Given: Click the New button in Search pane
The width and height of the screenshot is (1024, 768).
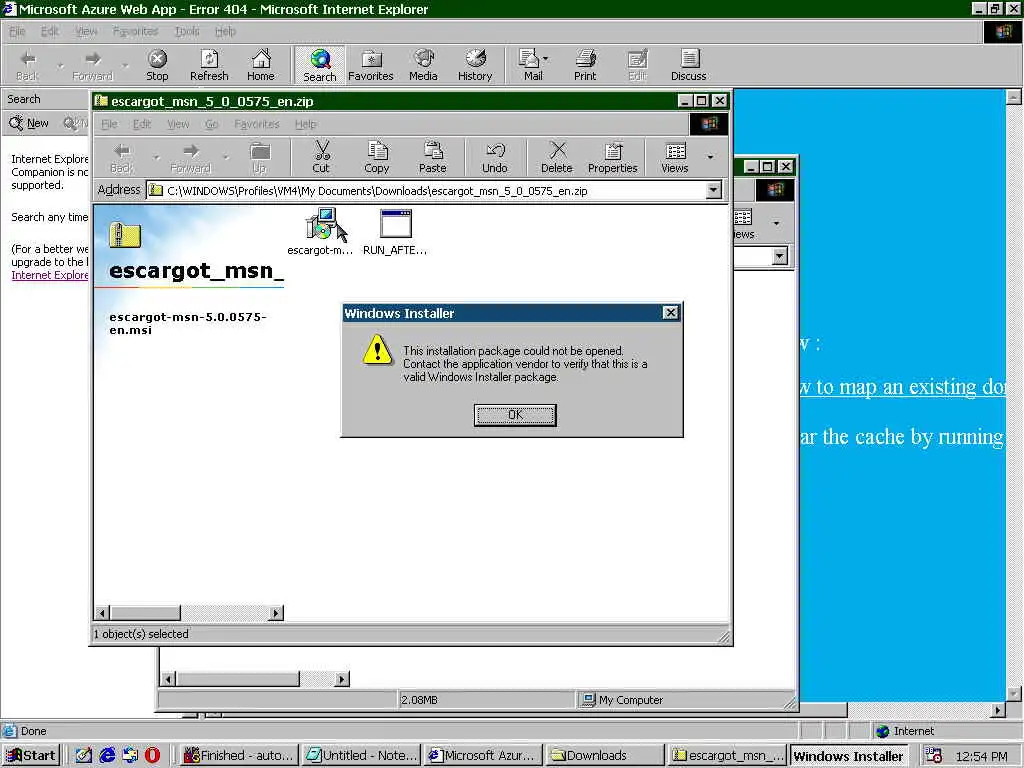Looking at the screenshot, I should [29, 123].
